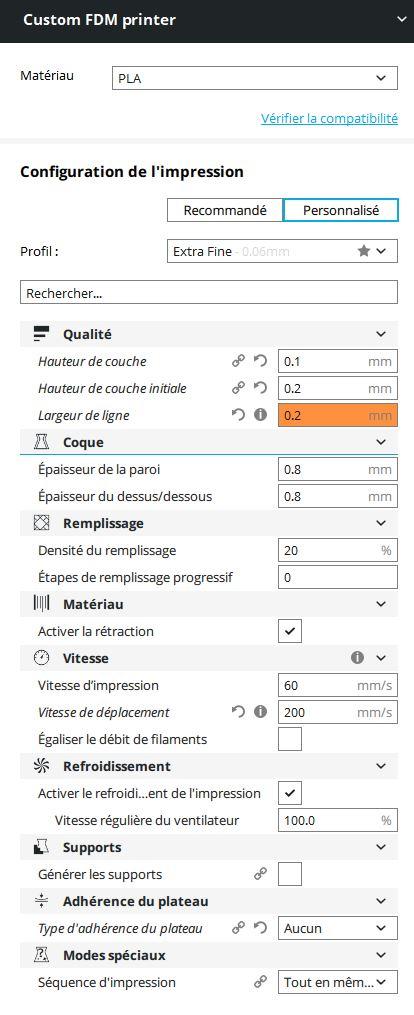
Task: Open Vérifier la compatibilité link
Action: (x=329, y=118)
